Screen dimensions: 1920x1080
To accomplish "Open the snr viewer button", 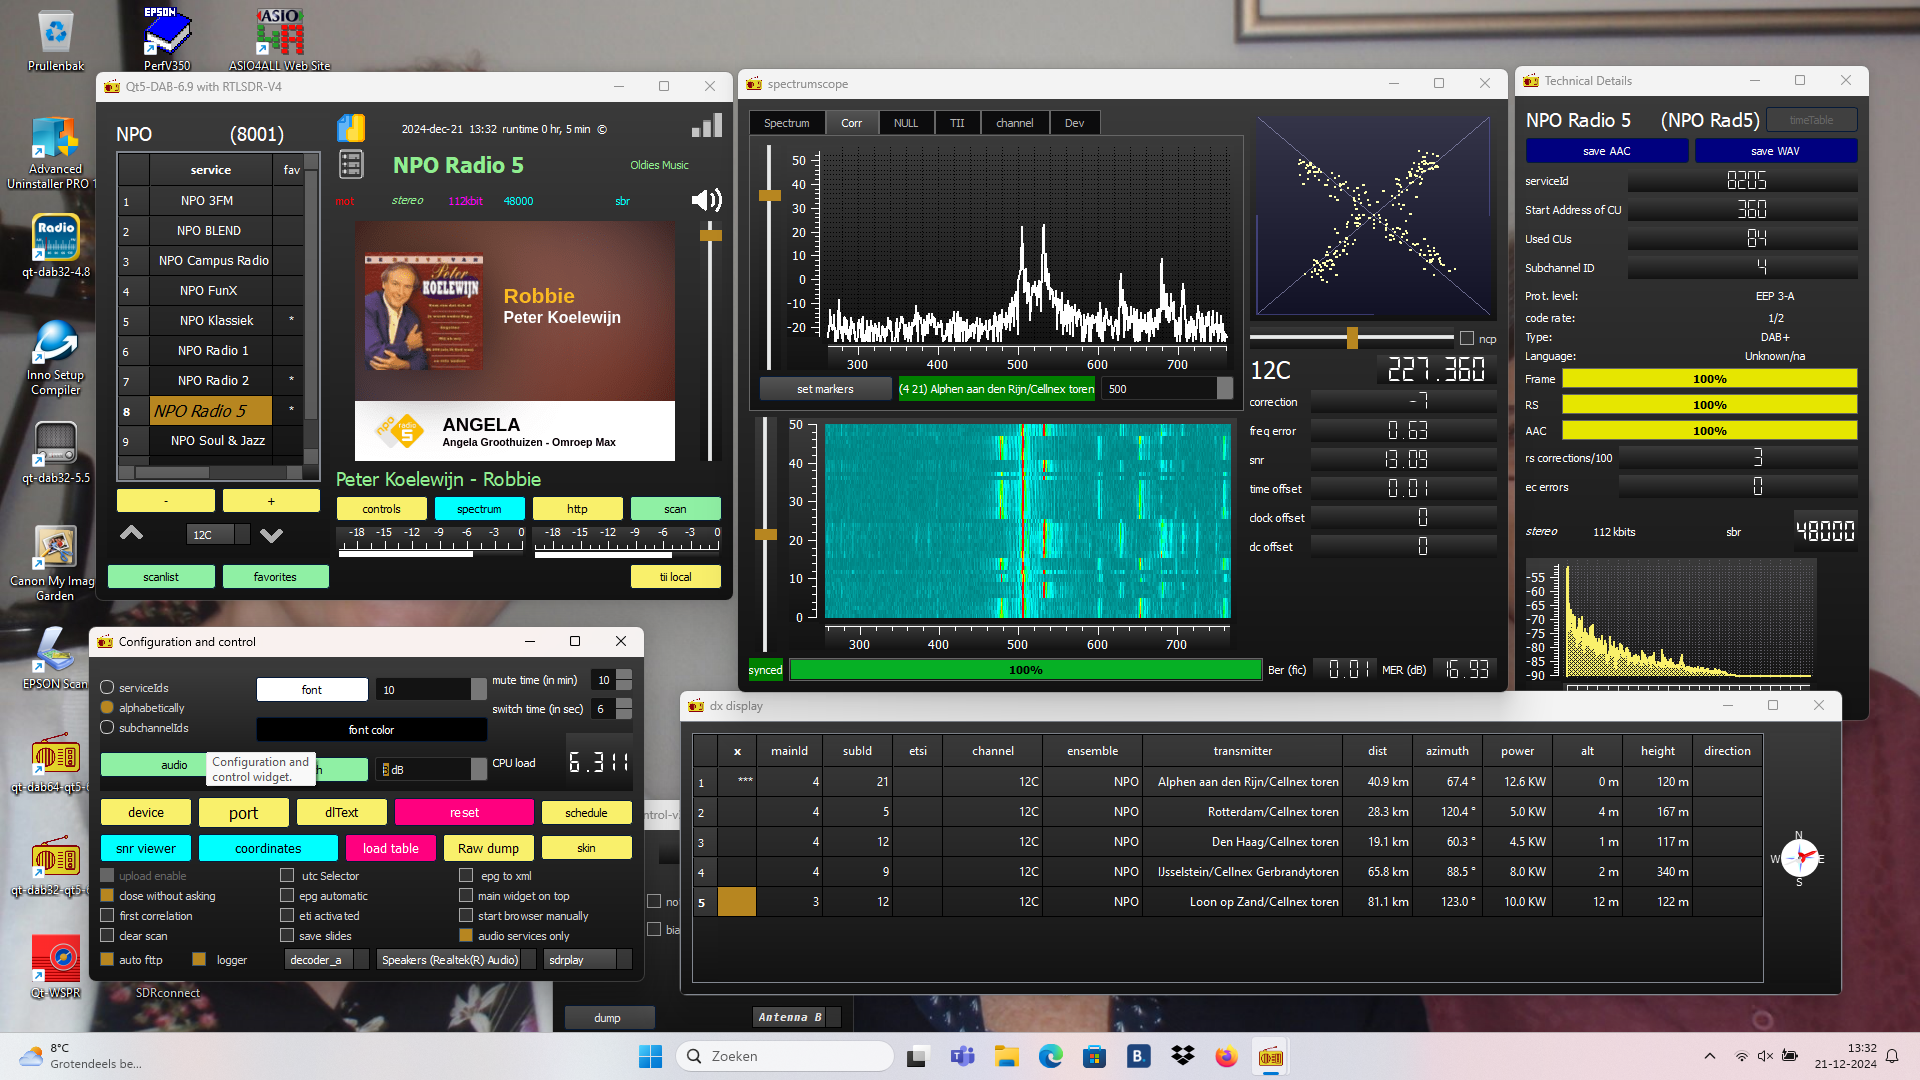I will [146, 848].
